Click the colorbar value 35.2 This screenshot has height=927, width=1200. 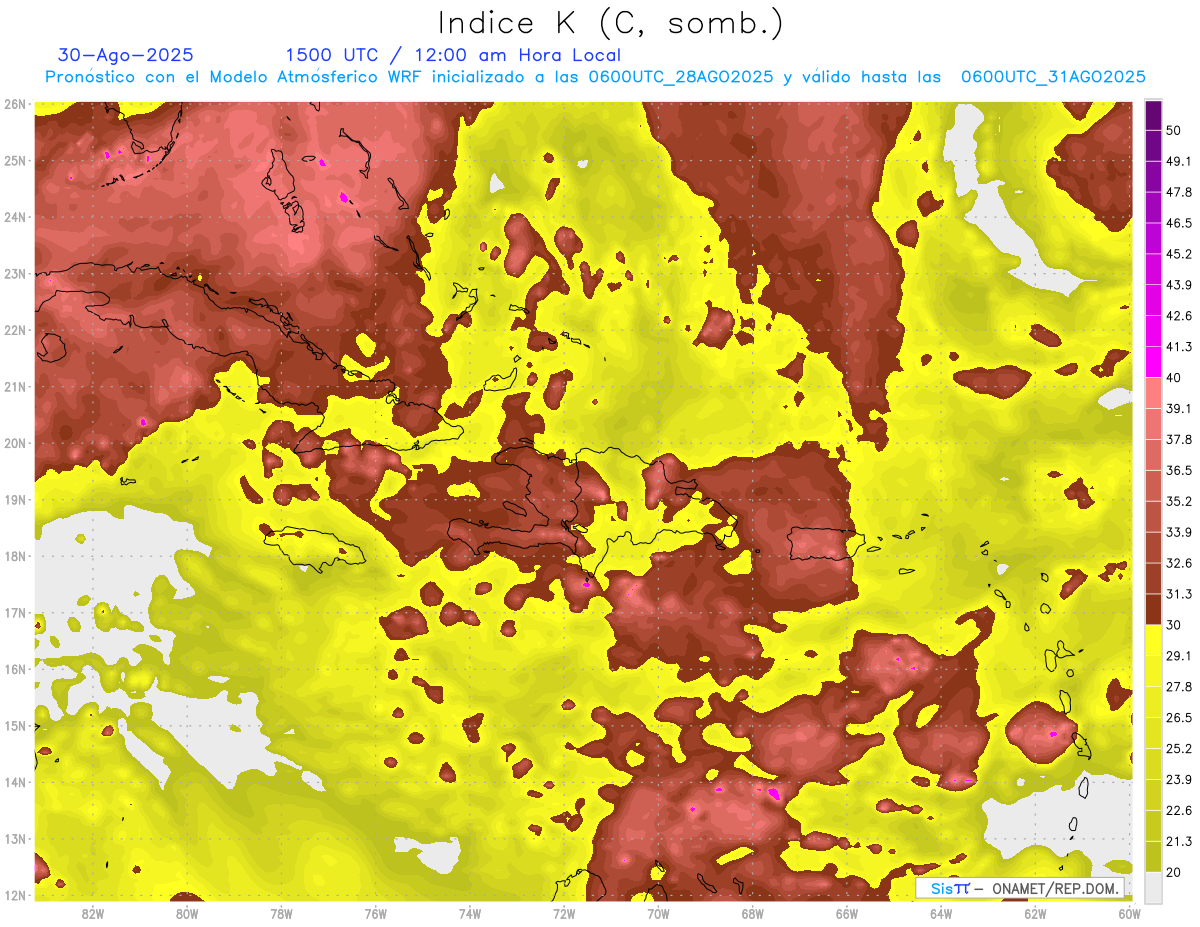(x=1179, y=501)
